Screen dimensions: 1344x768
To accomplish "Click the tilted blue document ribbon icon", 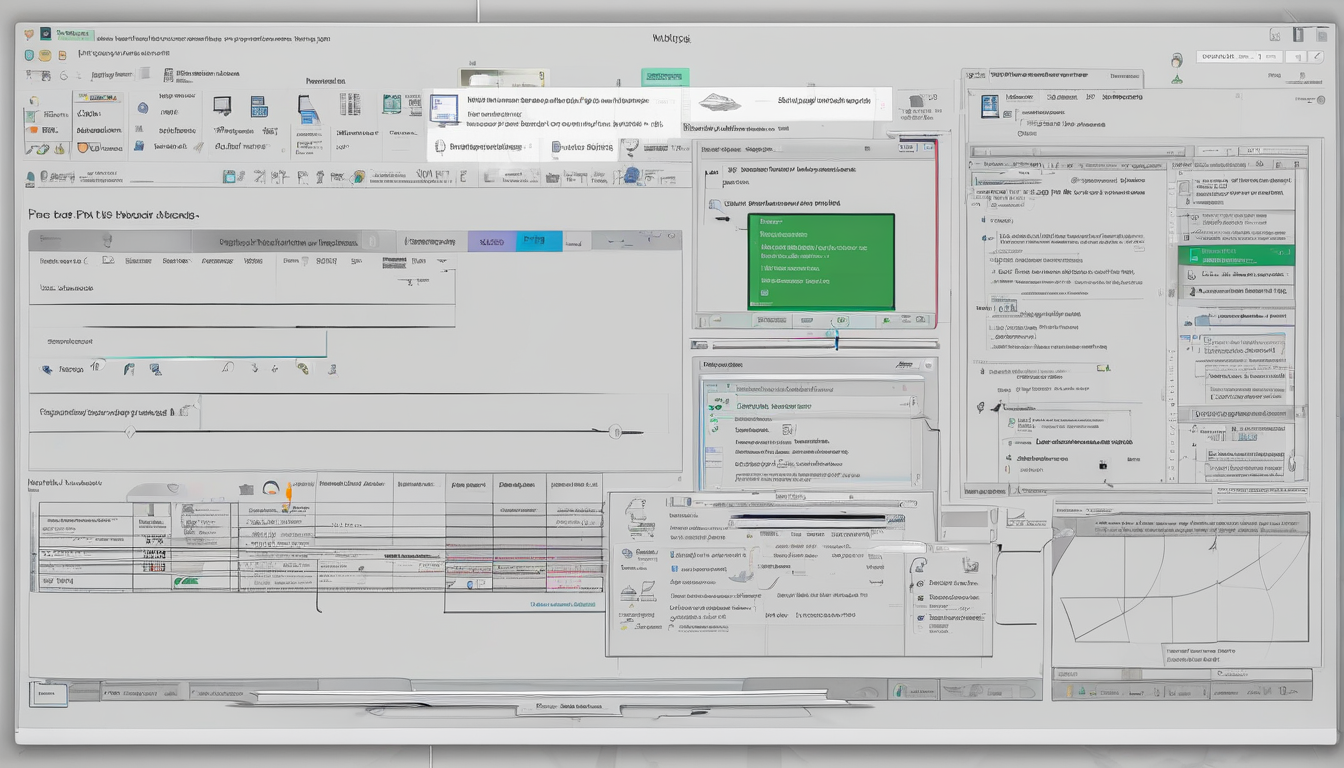I will 307,109.
